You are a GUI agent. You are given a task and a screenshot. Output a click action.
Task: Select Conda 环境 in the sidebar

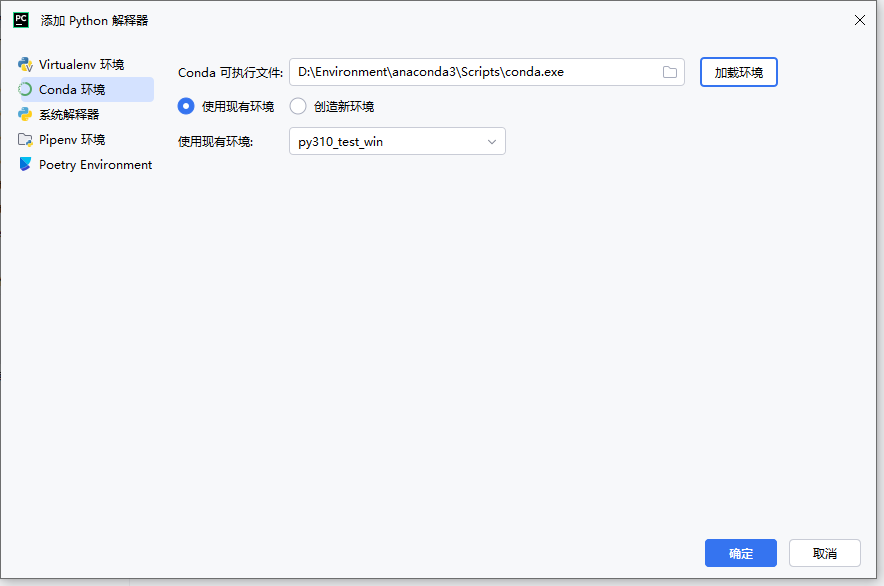[86, 90]
